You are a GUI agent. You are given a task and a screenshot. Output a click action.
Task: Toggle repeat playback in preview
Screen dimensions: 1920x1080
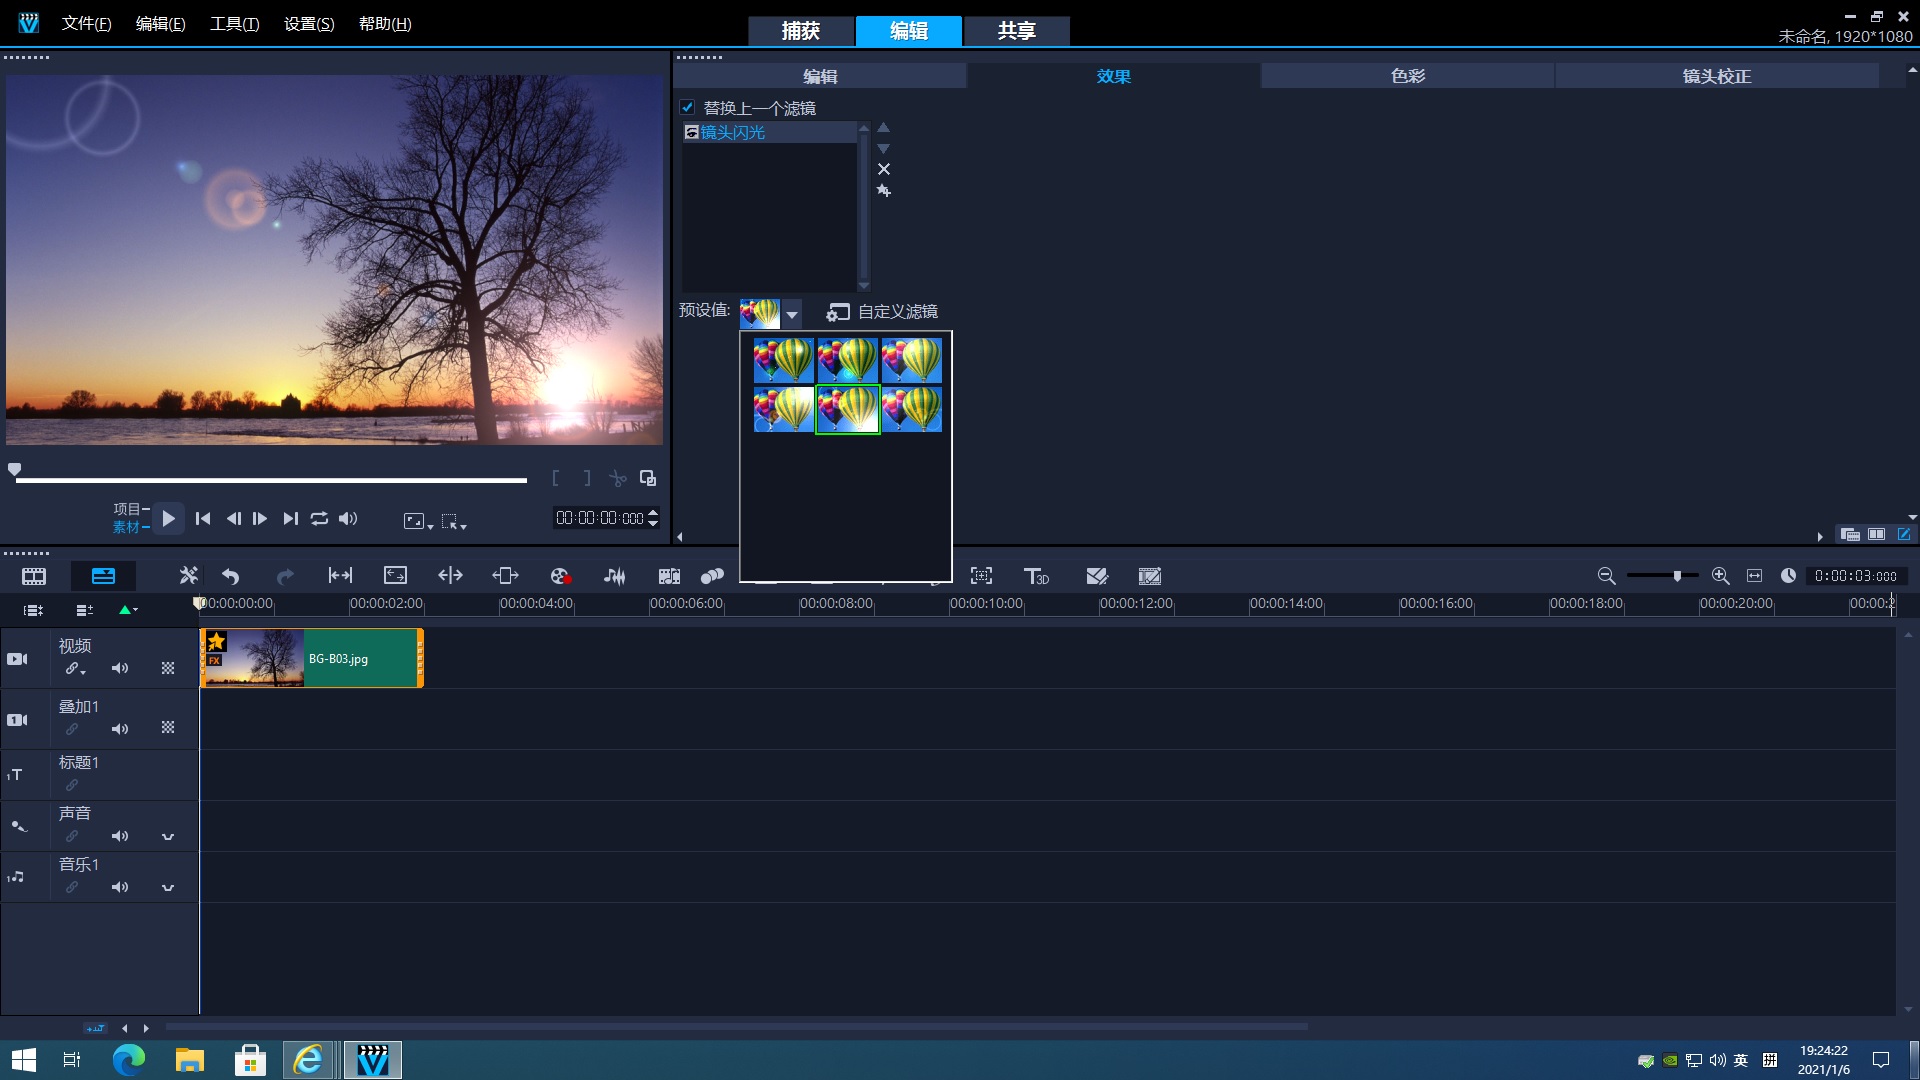click(319, 518)
